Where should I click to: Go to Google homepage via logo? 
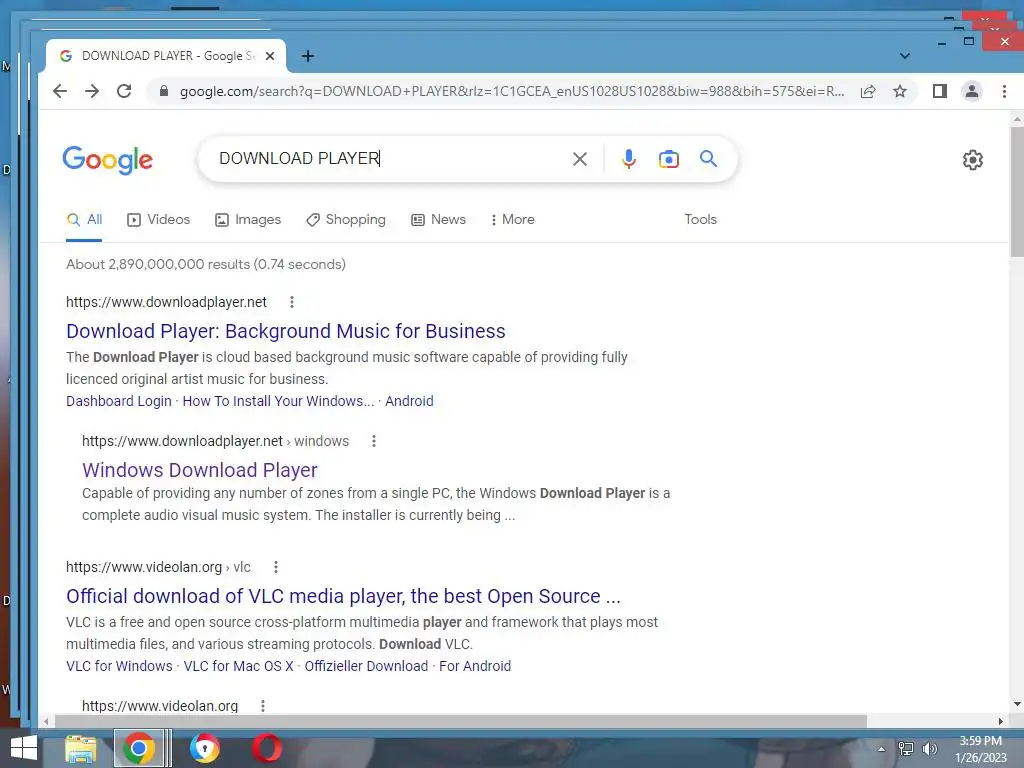[x=108, y=160]
